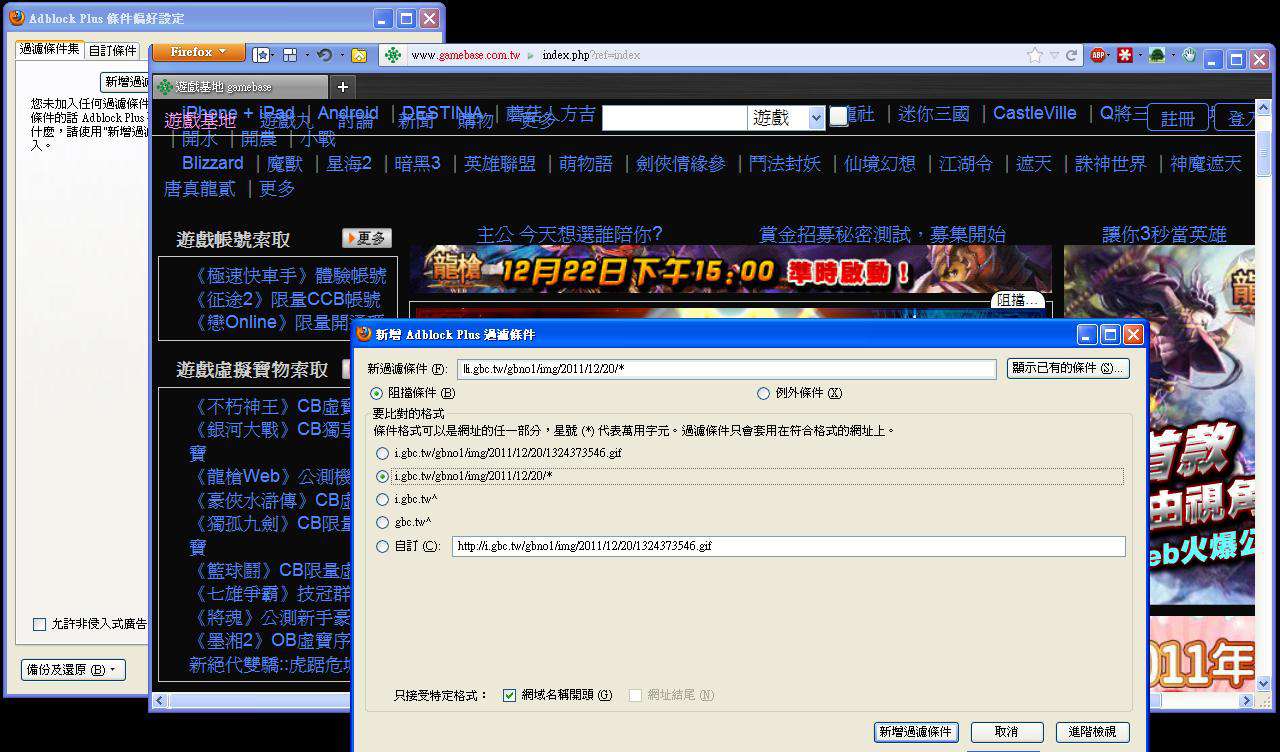Switch to the 自訂條件 tab

pyautogui.click(x=113, y=51)
